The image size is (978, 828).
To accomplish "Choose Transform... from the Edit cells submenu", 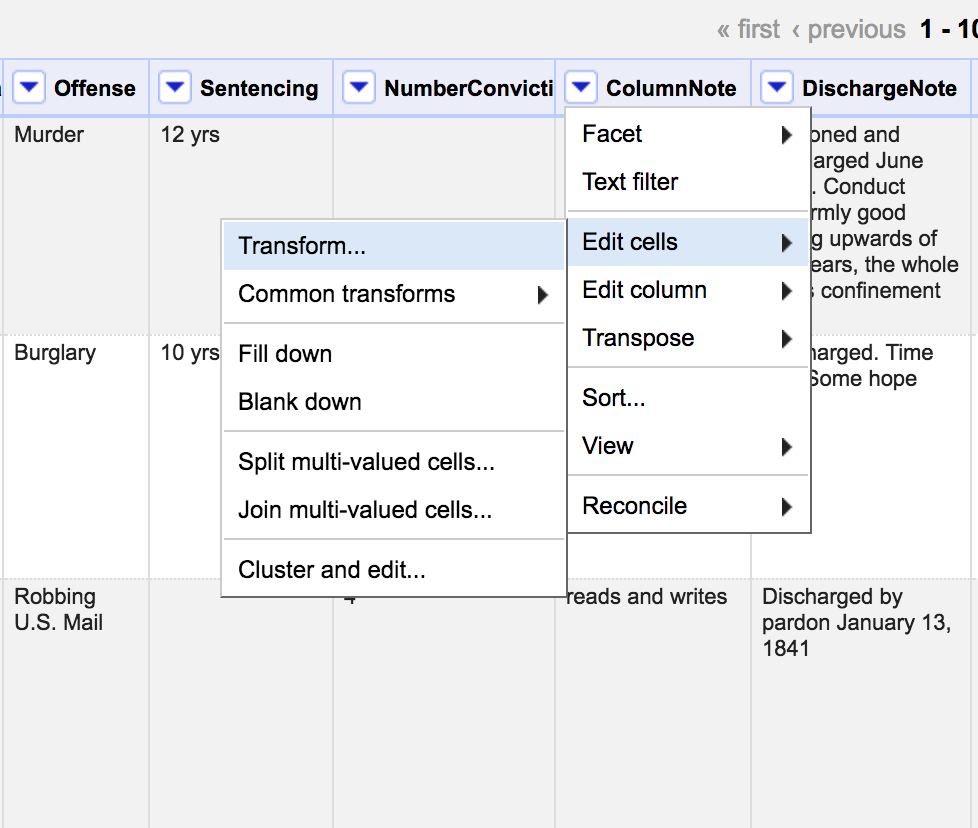I will [x=302, y=246].
